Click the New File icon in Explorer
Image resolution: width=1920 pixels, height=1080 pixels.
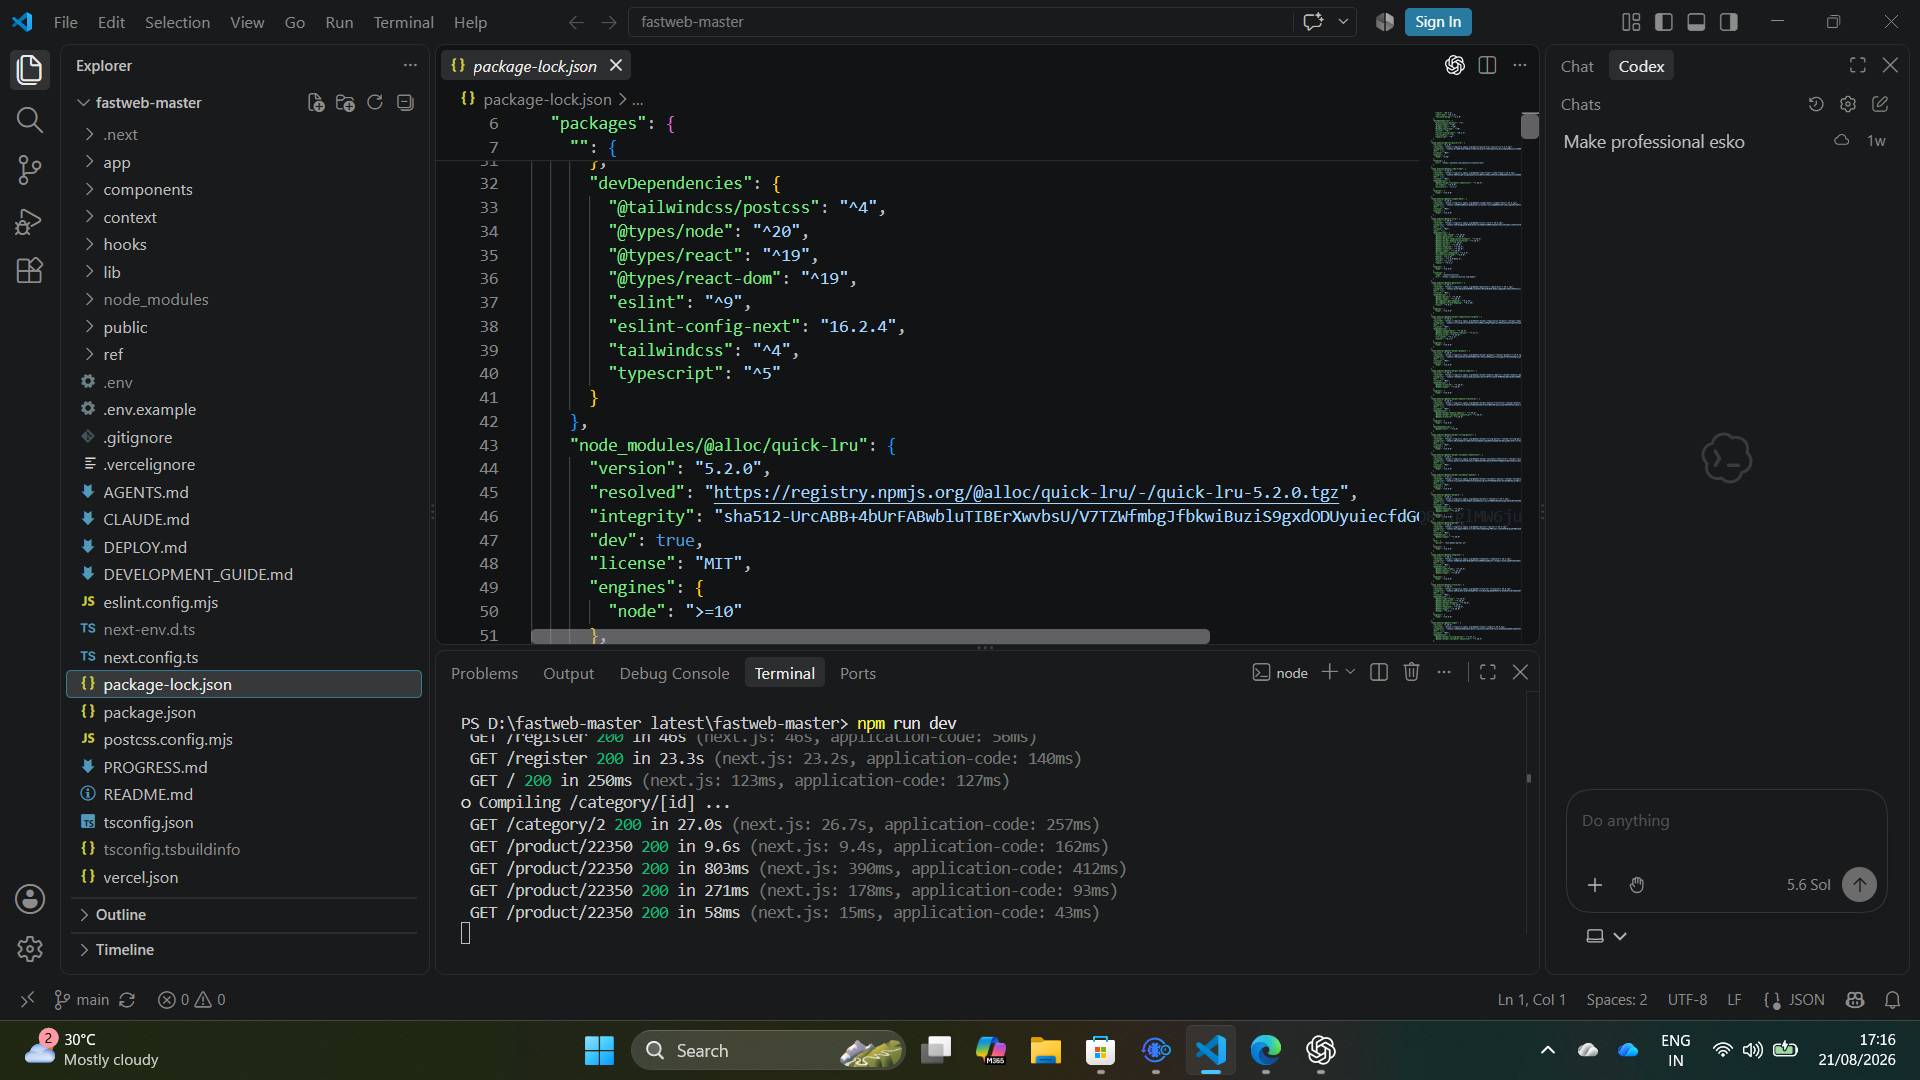click(x=316, y=102)
